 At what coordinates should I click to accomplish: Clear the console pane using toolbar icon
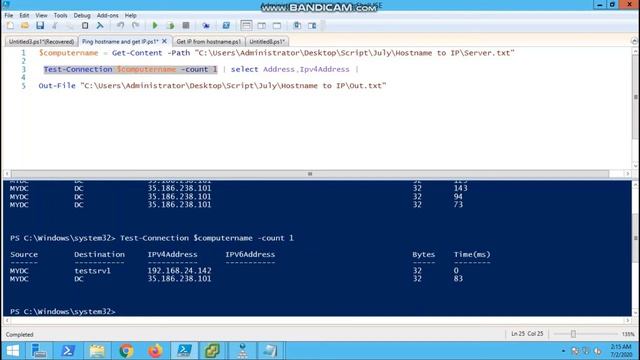pyautogui.click(x=100, y=26)
